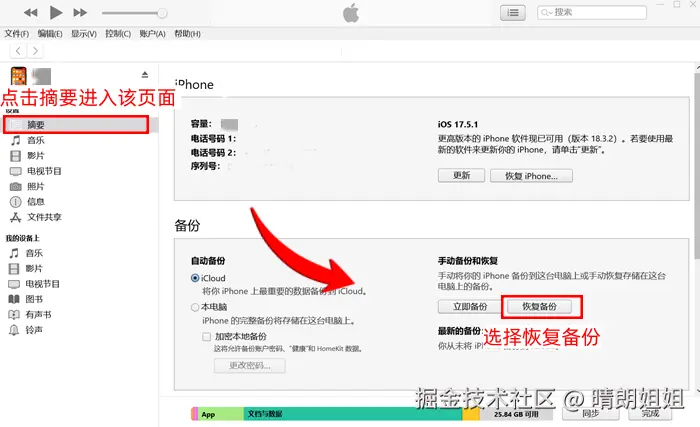
Task: Click TV icon under 我的设备上
Action: point(14,284)
